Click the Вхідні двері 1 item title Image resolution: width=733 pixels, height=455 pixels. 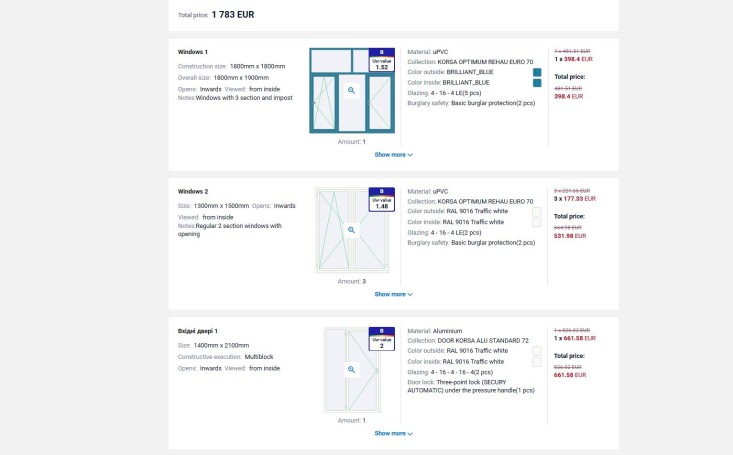197,331
